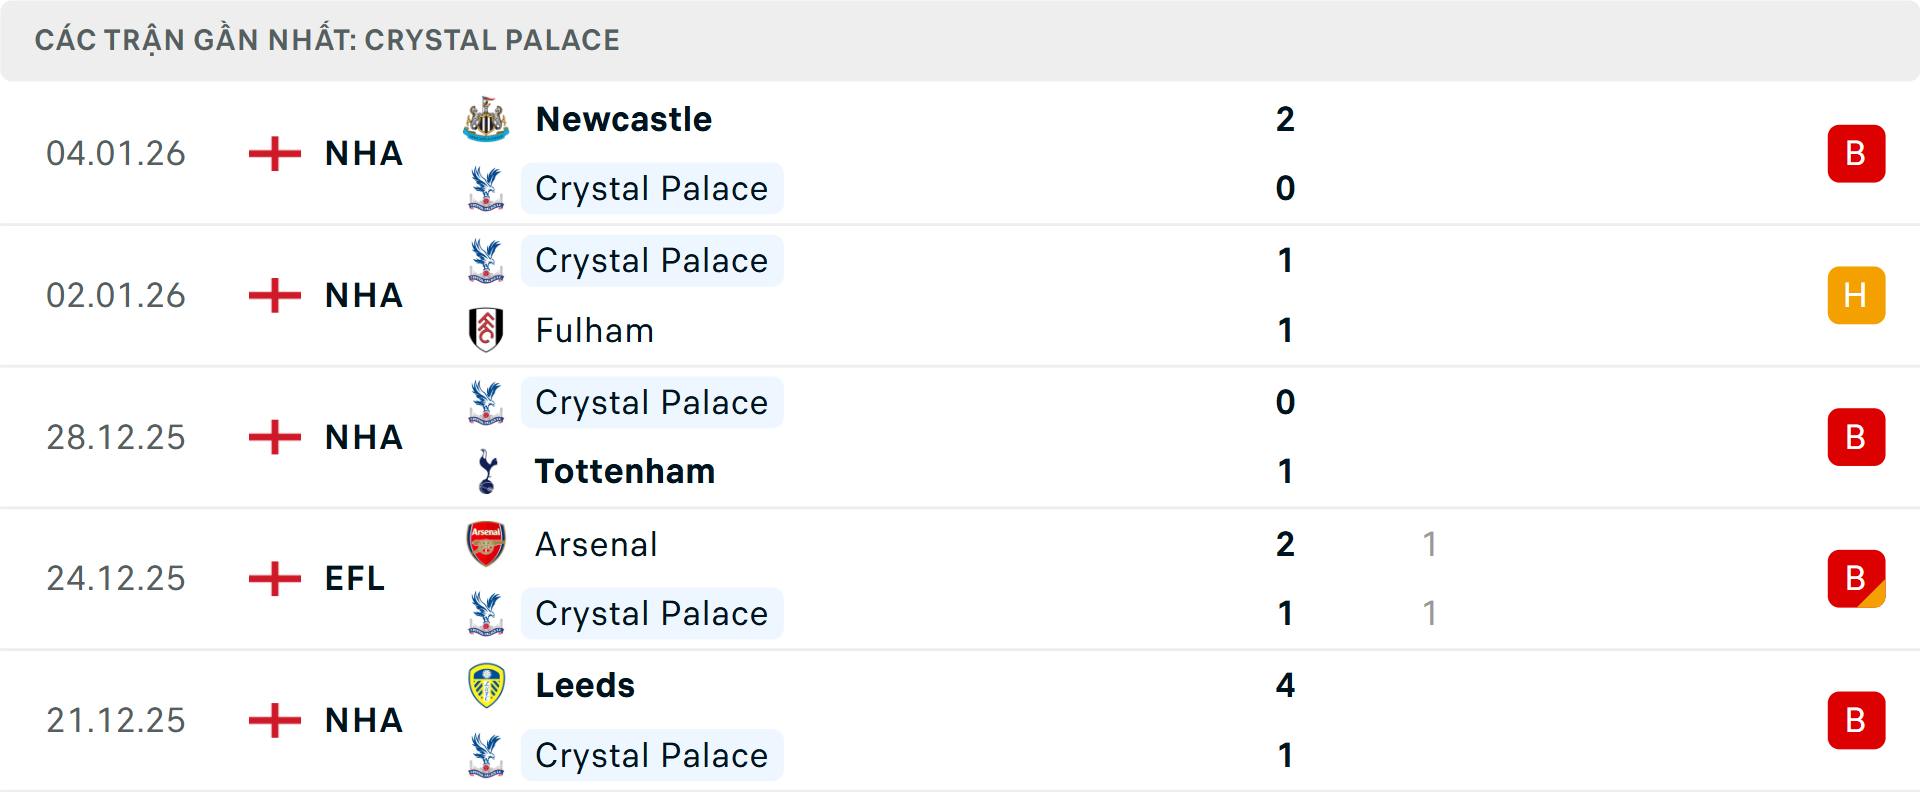Select the B badge on the Tottenham match row

point(1856,437)
